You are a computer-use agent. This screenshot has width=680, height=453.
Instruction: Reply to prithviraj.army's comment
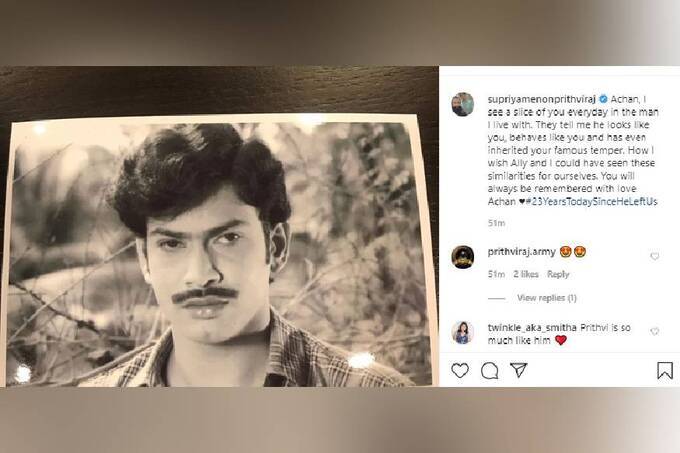(x=558, y=274)
